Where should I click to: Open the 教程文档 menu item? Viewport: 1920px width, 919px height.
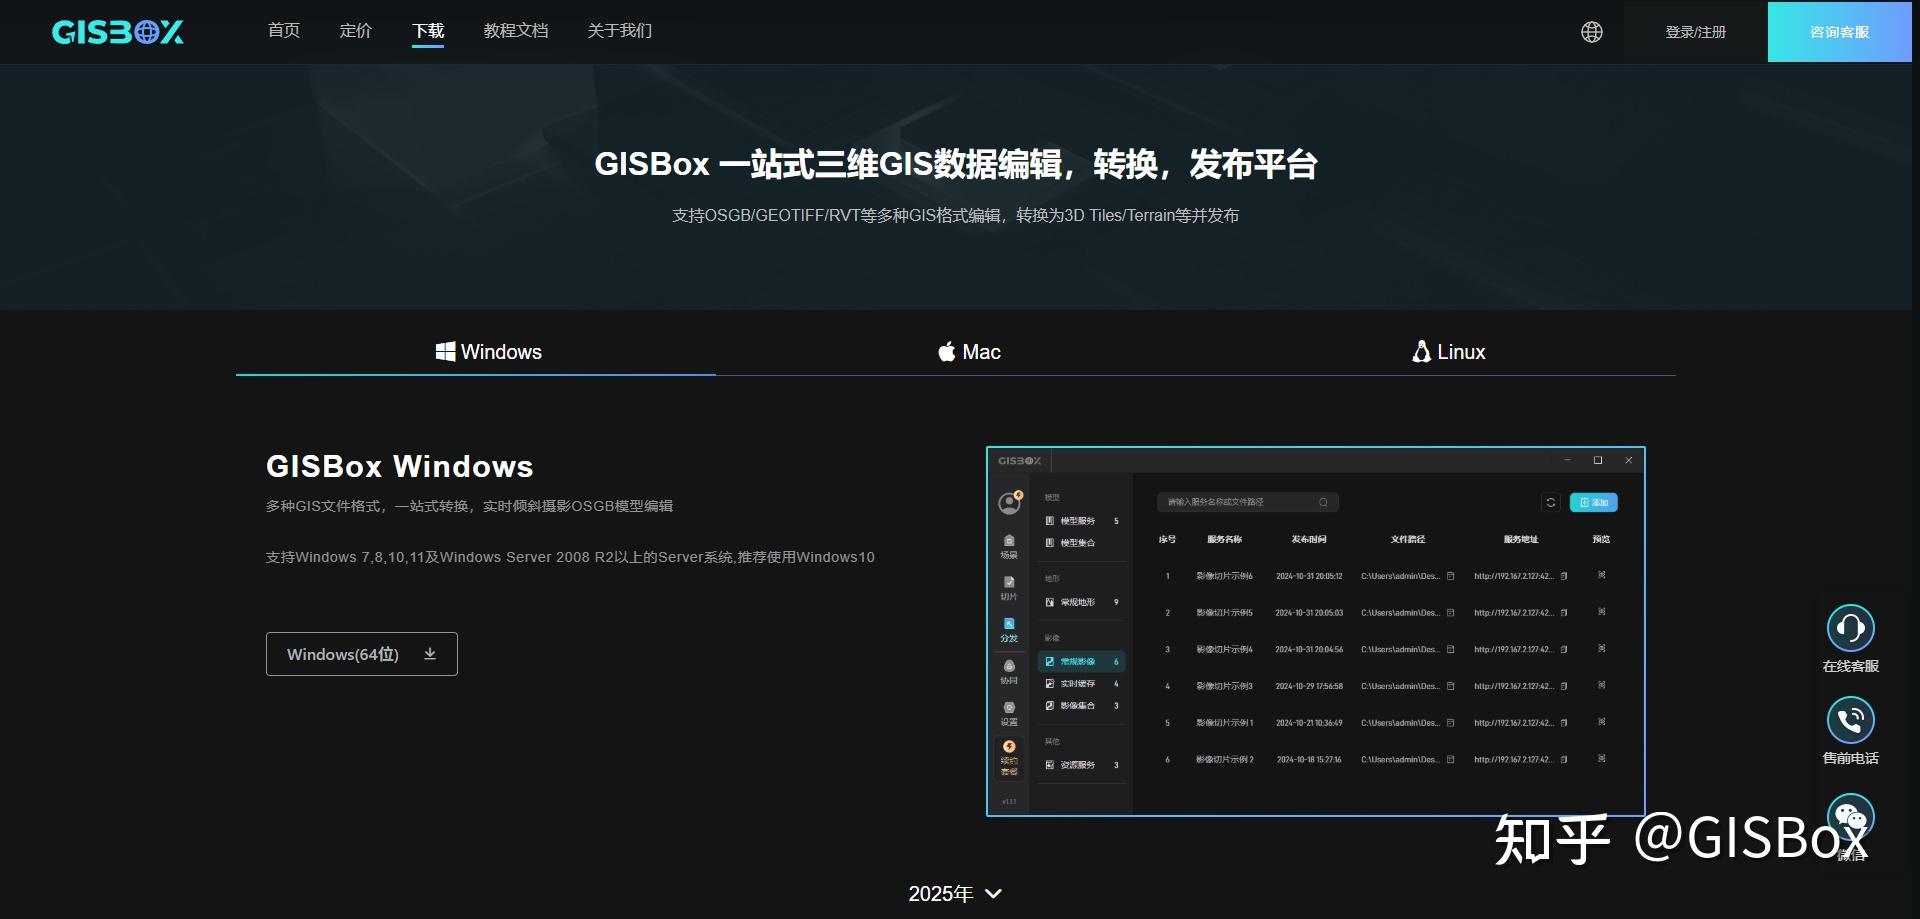click(x=516, y=31)
